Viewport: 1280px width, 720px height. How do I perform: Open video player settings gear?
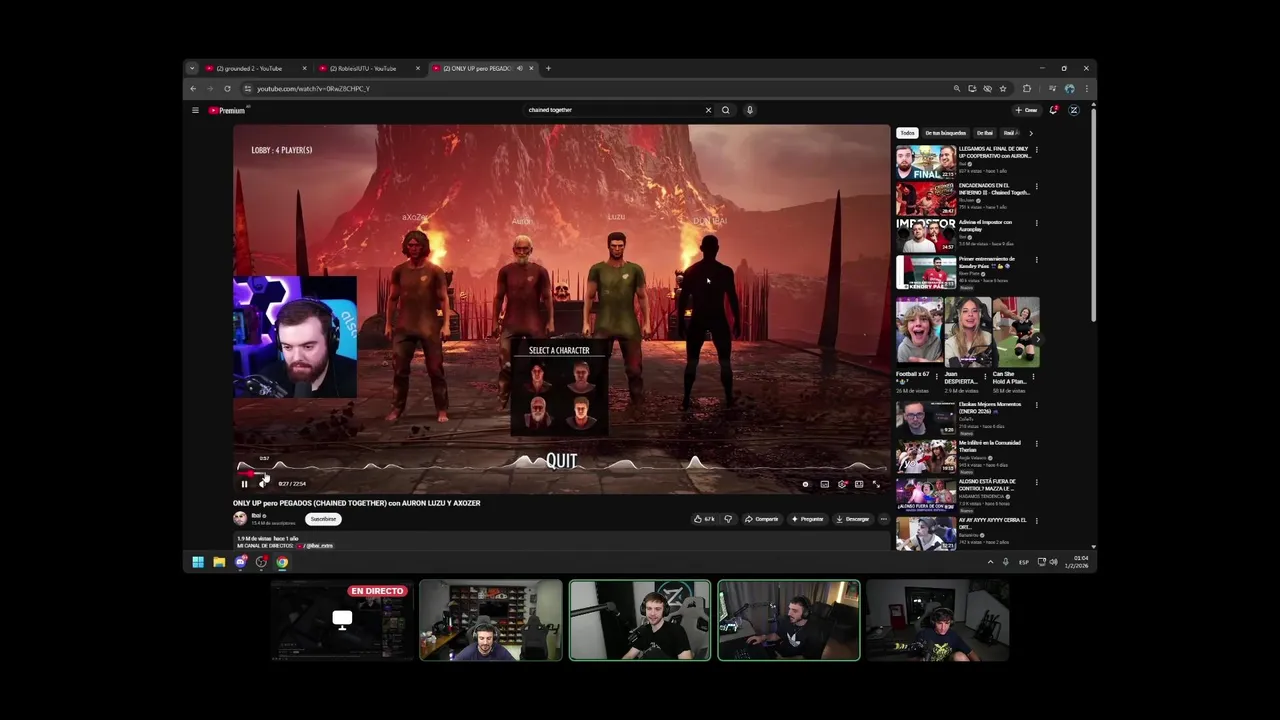pos(842,484)
